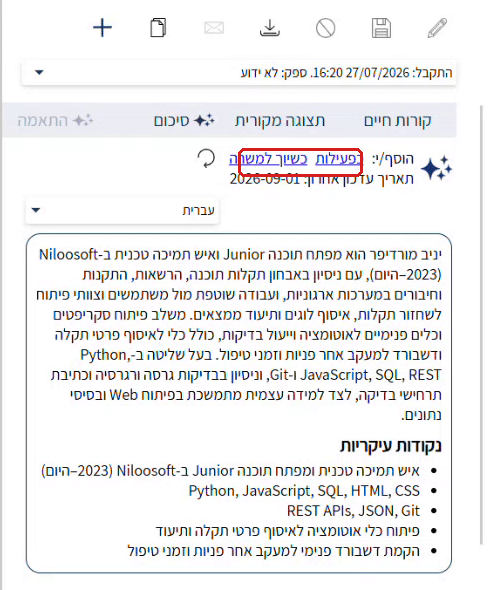This screenshot has width=490, height=590.
Task: Click the הוסף/י: label
Action: 393,159
